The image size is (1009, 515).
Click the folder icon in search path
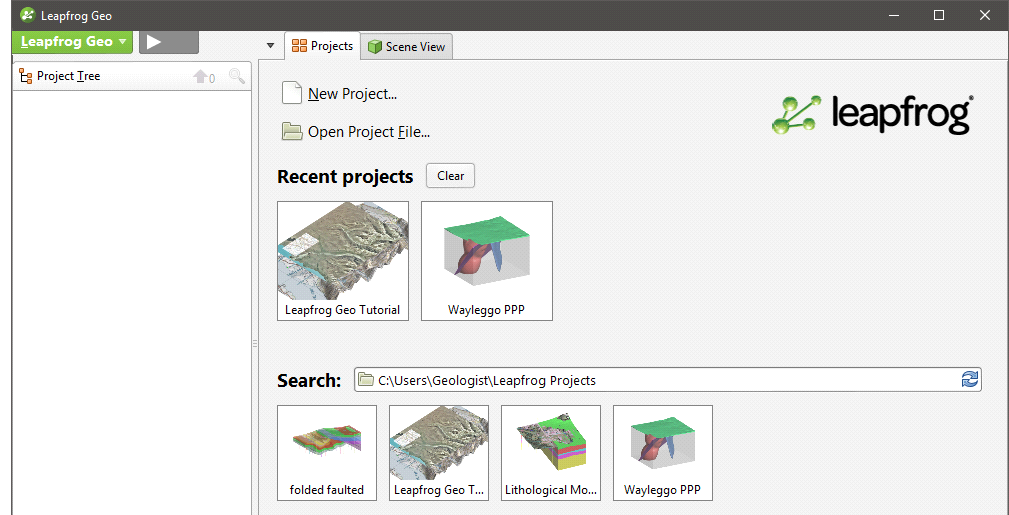click(366, 380)
